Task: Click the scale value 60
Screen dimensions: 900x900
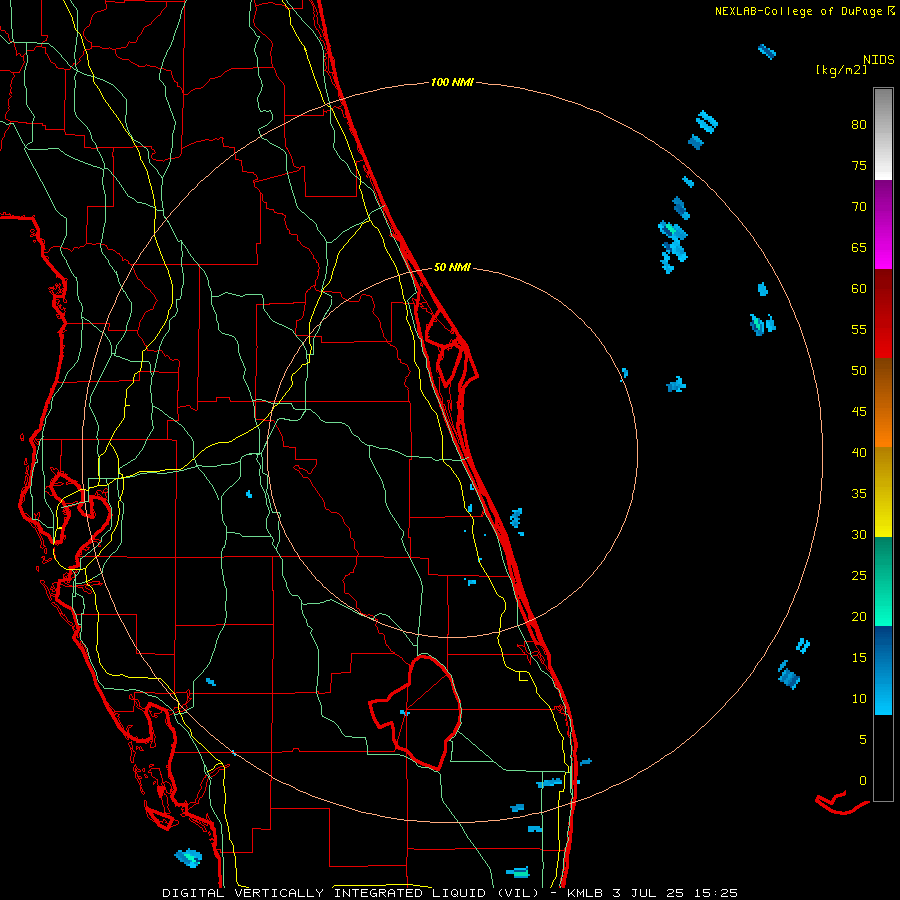Action: [x=859, y=289]
